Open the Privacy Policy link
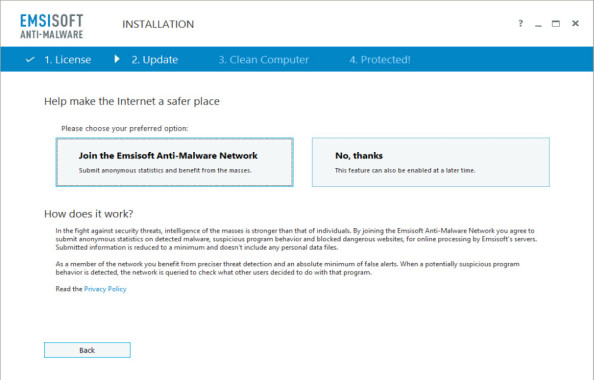 (x=105, y=289)
